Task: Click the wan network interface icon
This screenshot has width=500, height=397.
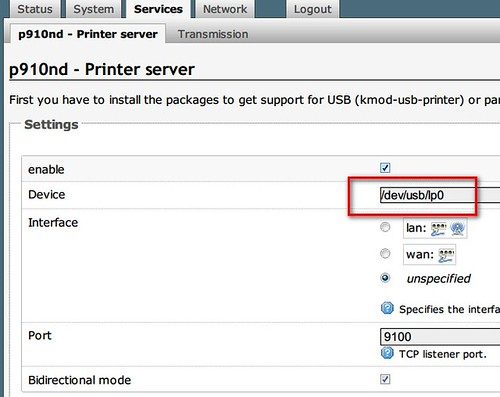Action: pyautogui.click(x=446, y=255)
